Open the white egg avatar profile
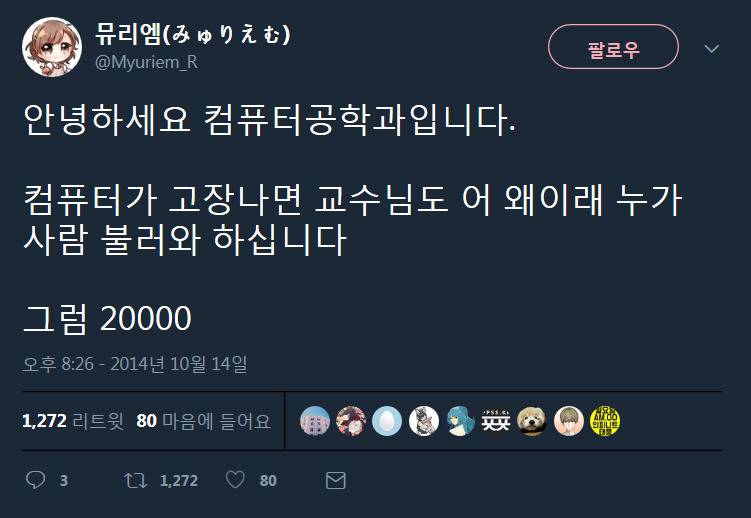This screenshot has width=751, height=518. pos(387,421)
